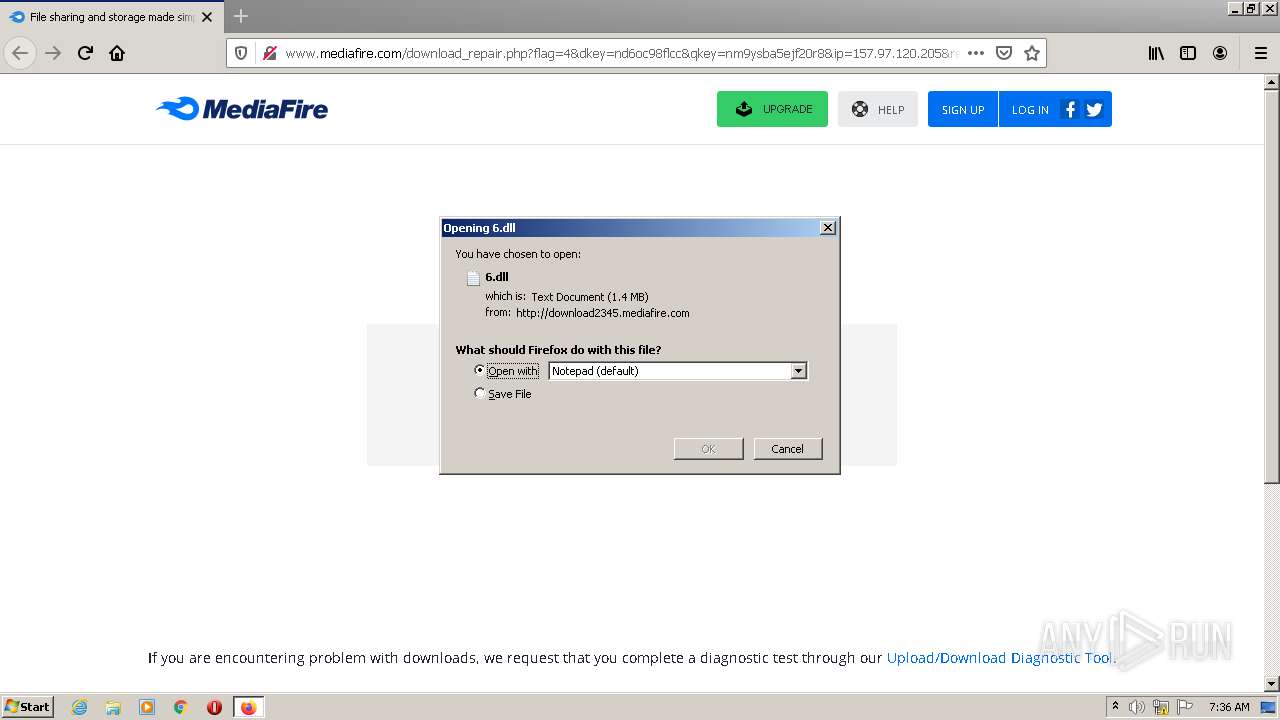Click the MediaFire logo
This screenshot has height=720, width=1280.
click(242, 109)
